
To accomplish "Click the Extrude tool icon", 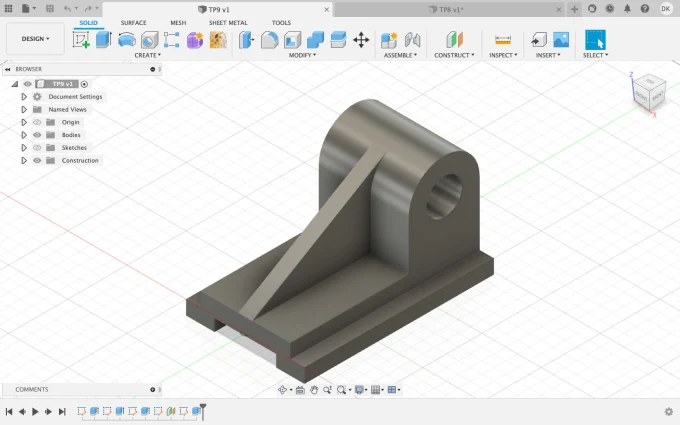I will [x=103, y=40].
